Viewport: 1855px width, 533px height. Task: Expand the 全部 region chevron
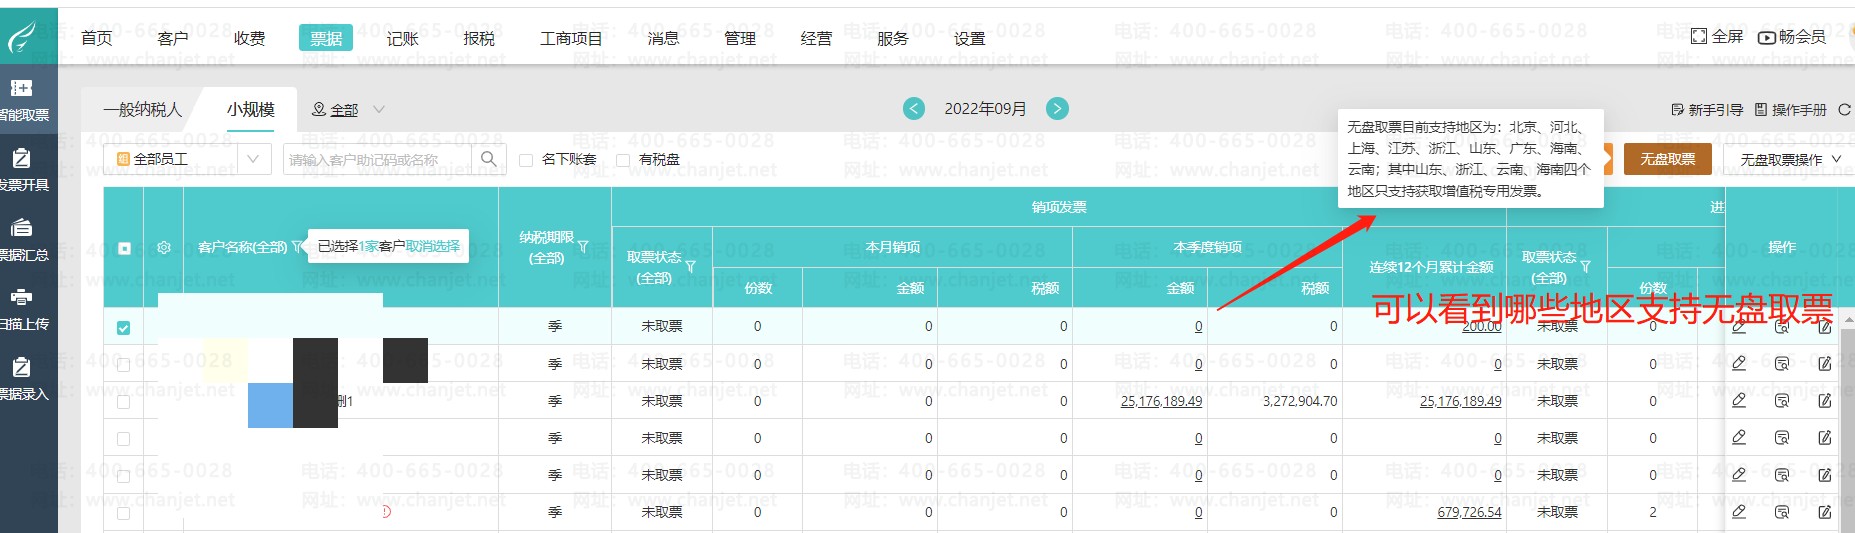point(379,109)
